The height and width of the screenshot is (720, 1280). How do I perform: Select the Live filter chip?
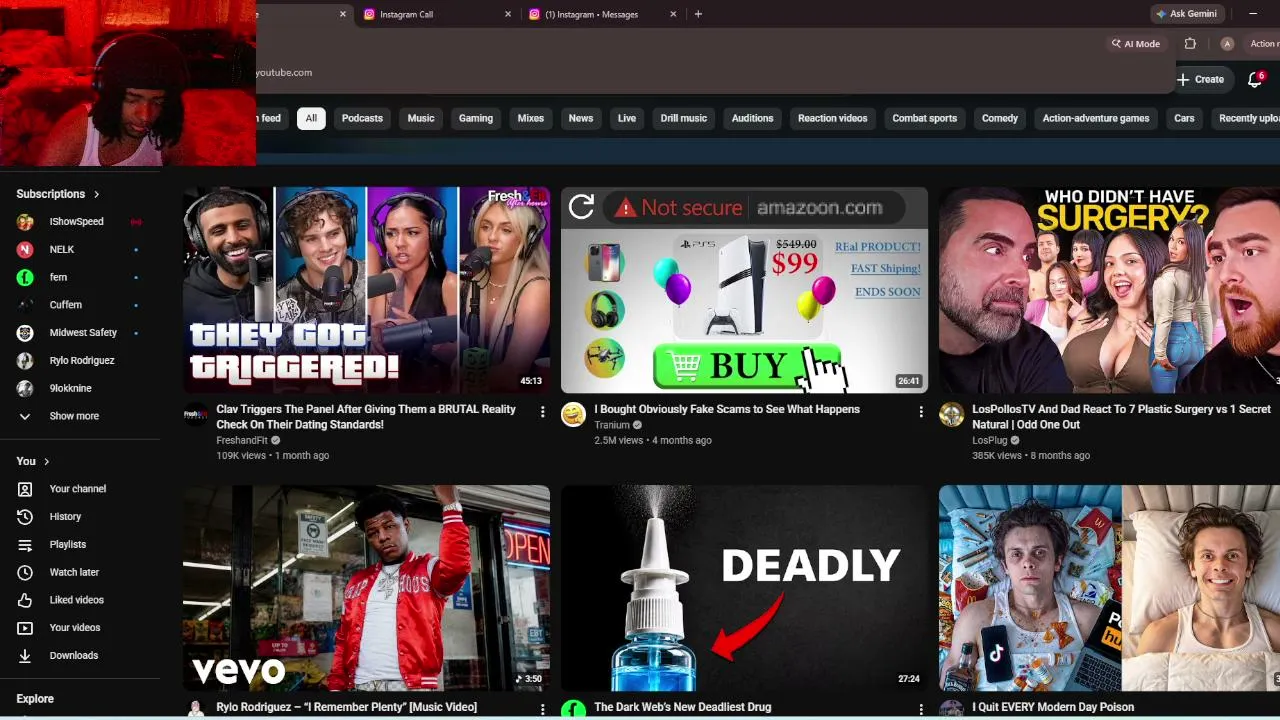(x=627, y=118)
